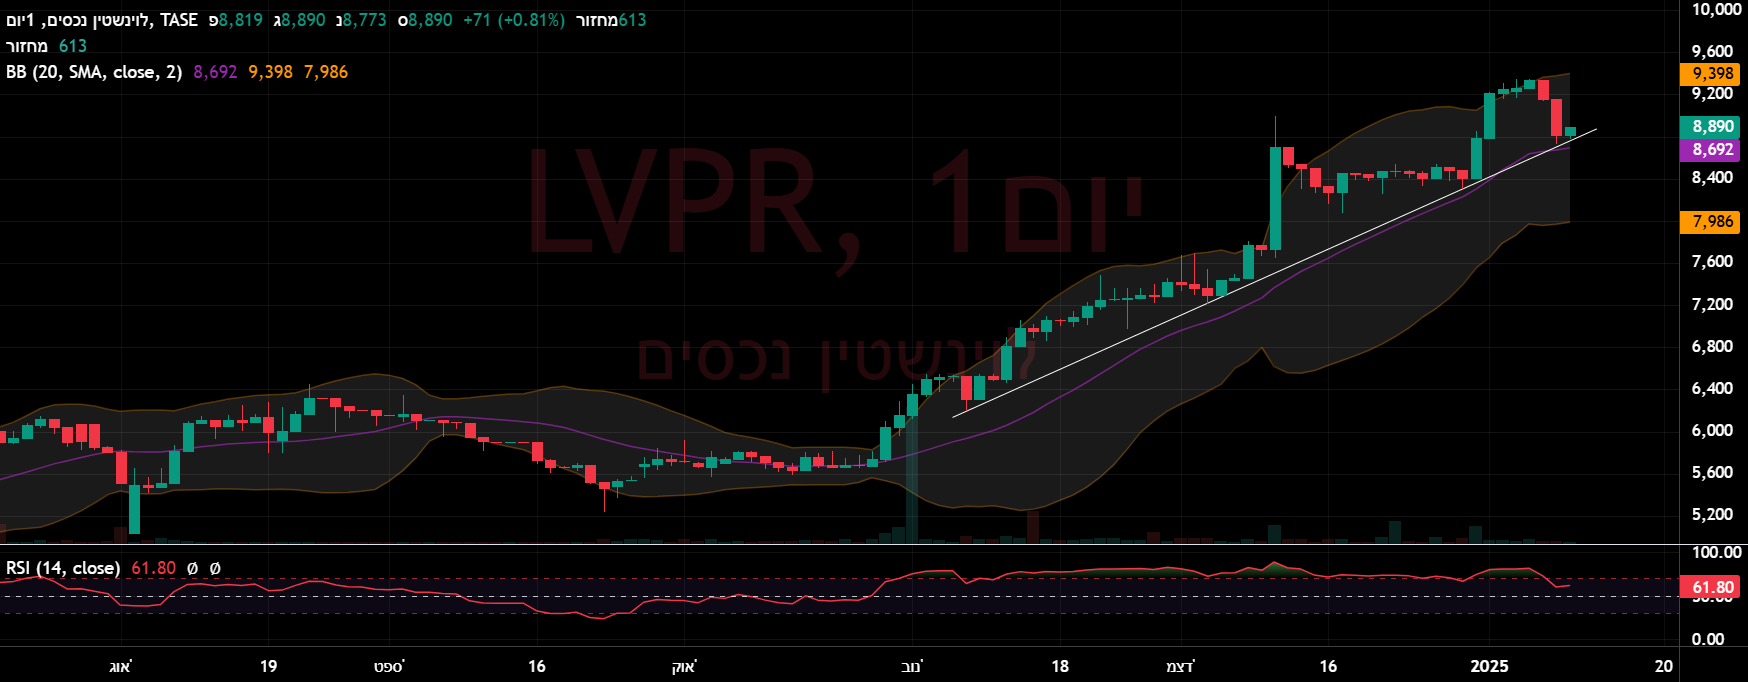The height and width of the screenshot is (682, 1748).
Task: Click the 'נוב month label on the time axis
Action: 912,667
